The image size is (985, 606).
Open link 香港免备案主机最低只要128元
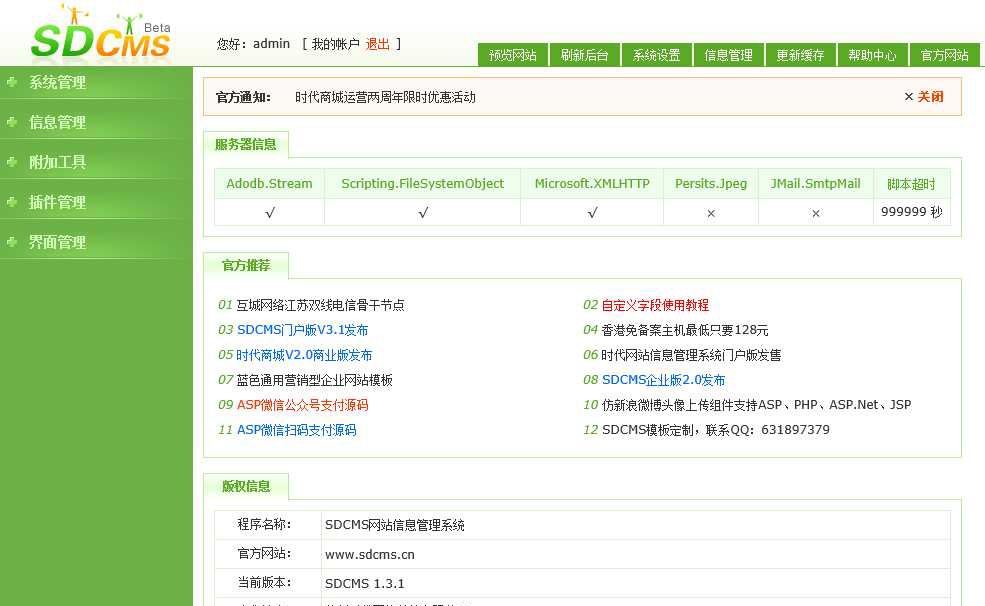coord(685,330)
